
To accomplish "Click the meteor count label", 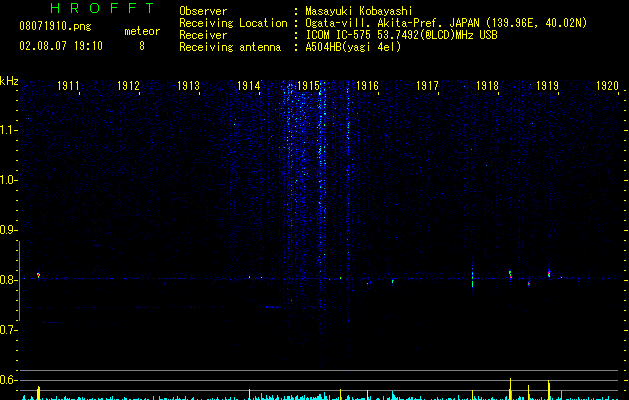I will pos(142,31).
